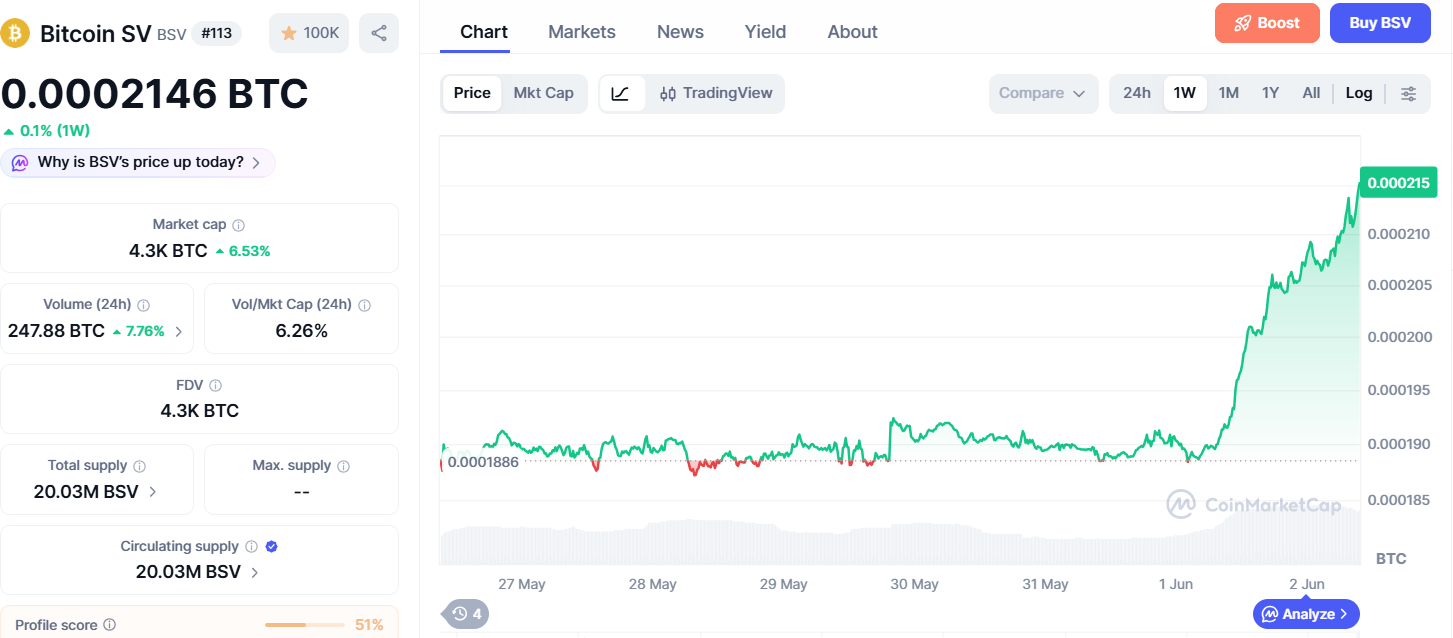Click the Volume (24h) info icon
Viewport: 1453px width, 638px height.
[144, 305]
